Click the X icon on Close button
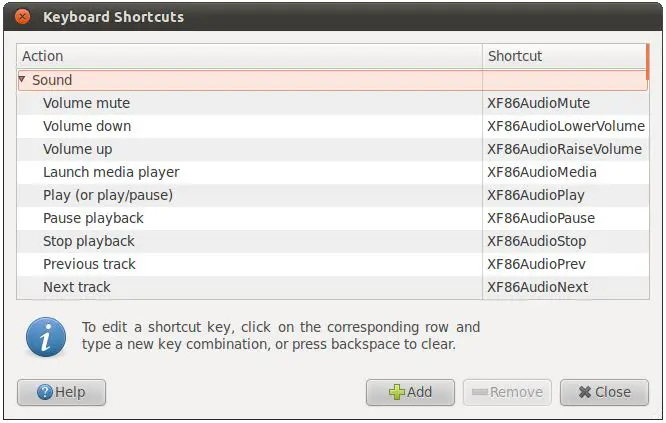 point(582,392)
